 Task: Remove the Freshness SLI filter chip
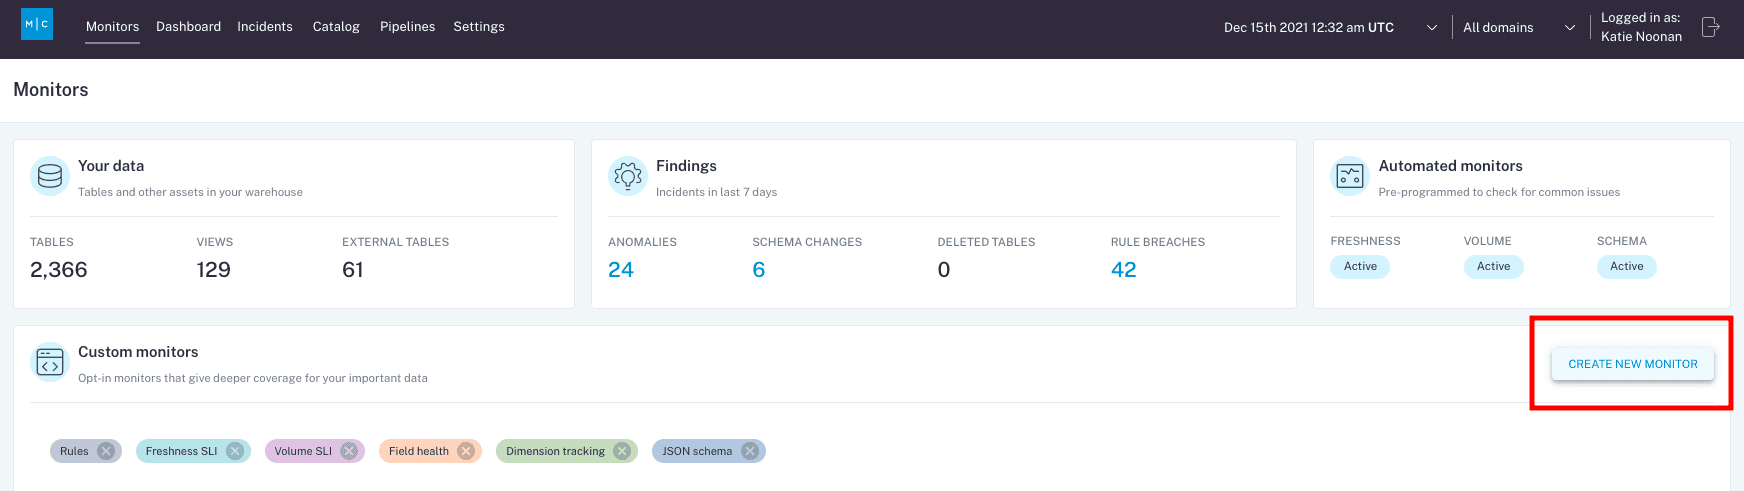[x=235, y=451]
